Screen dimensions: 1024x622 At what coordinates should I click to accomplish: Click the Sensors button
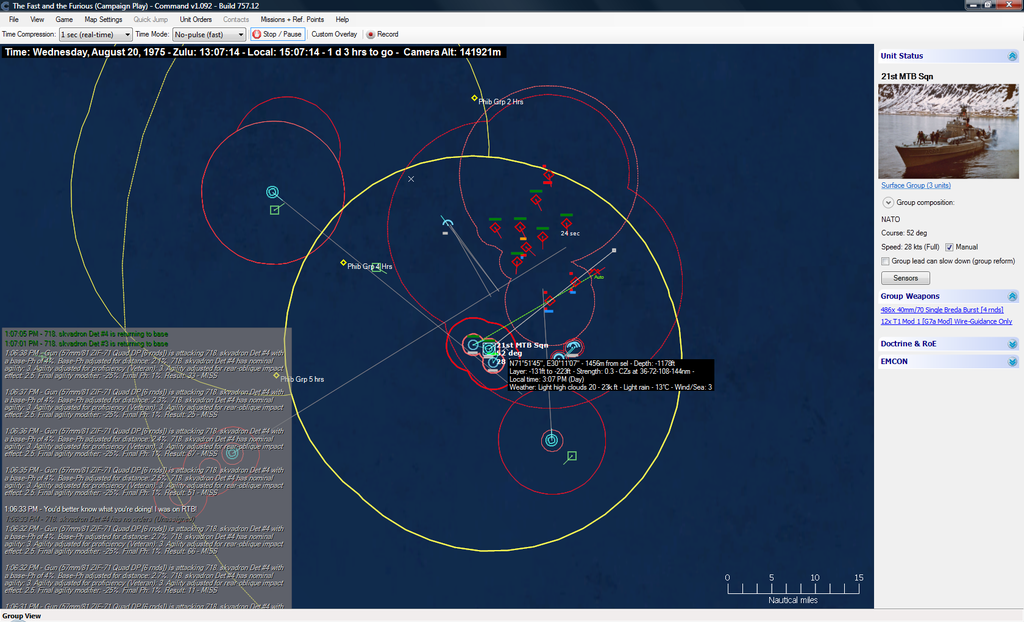pos(905,278)
